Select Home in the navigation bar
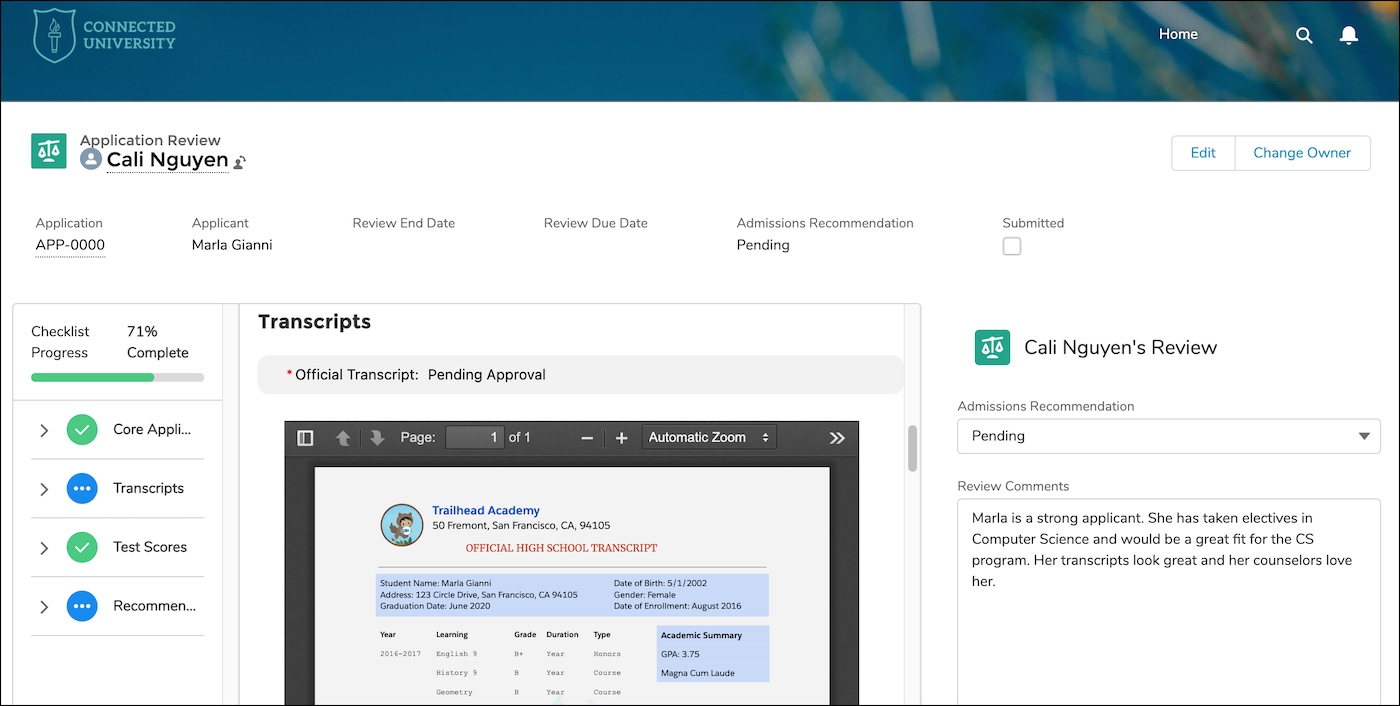1400x706 pixels. [x=1177, y=34]
